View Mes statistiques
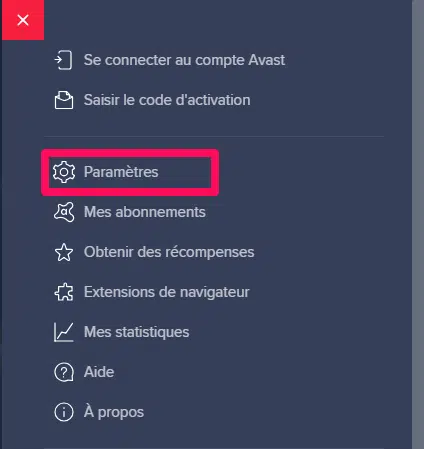Viewport: 424px width, 449px height. [137, 332]
